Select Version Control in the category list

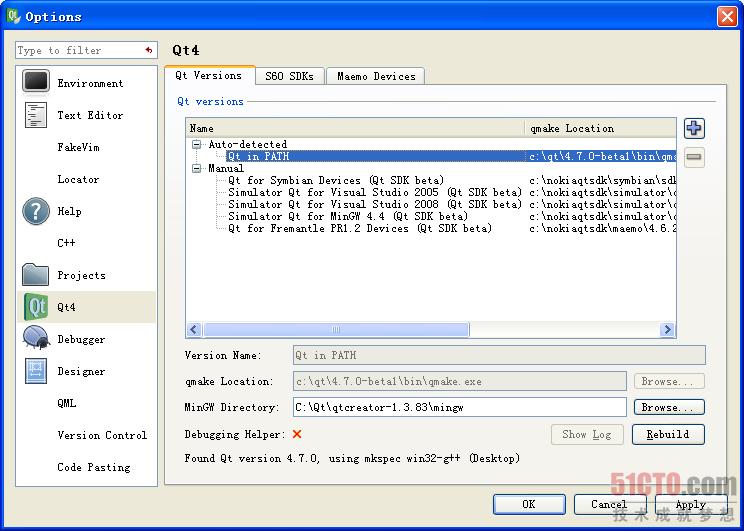(x=86, y=435)
